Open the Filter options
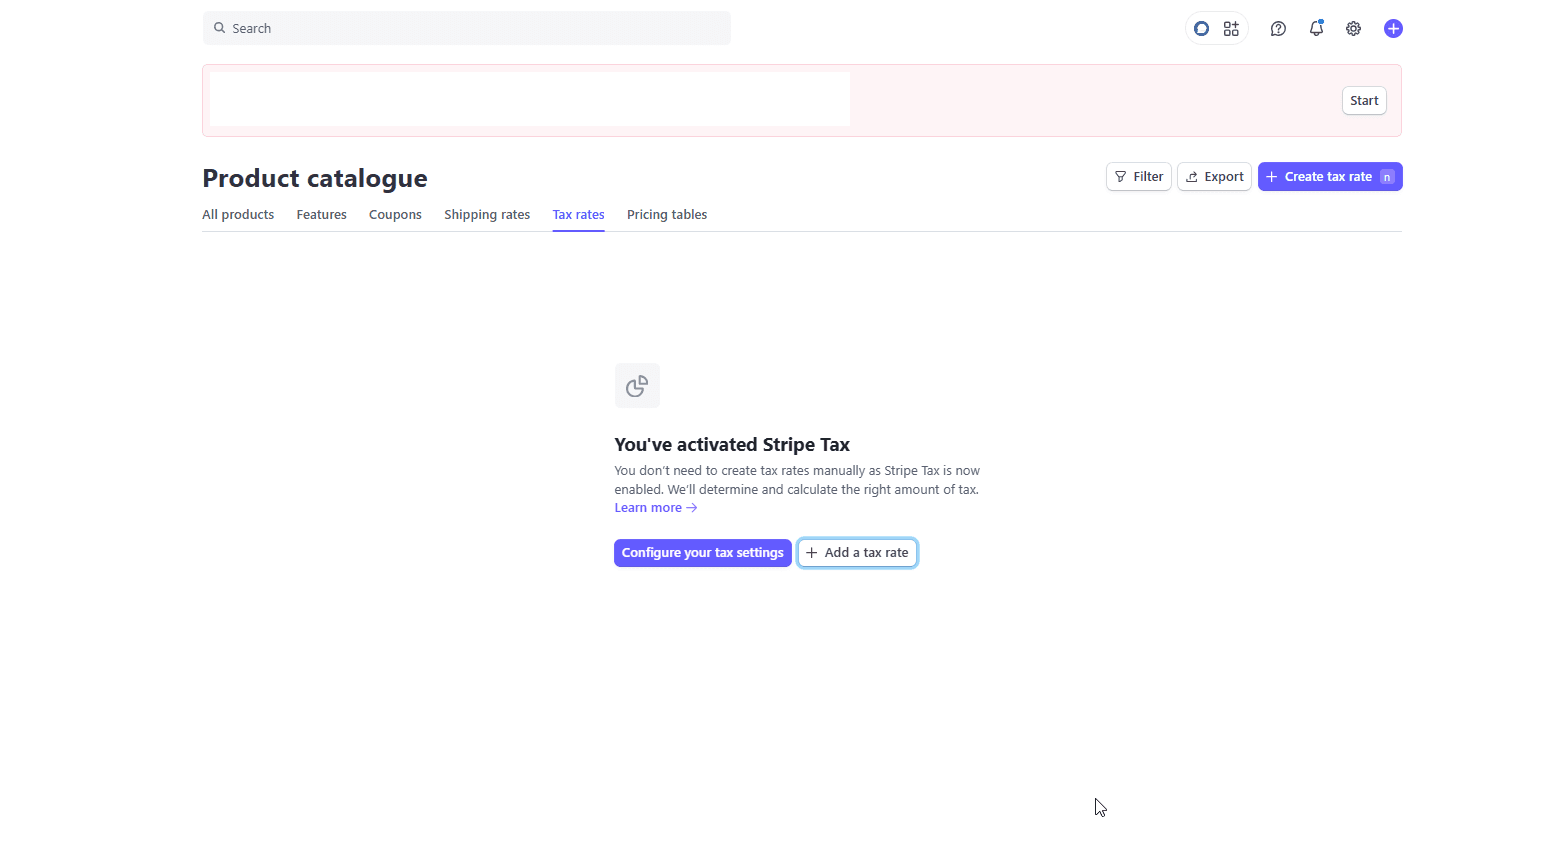Image resolution: width=1566 pixels, height=866 pixels. 1138,176
